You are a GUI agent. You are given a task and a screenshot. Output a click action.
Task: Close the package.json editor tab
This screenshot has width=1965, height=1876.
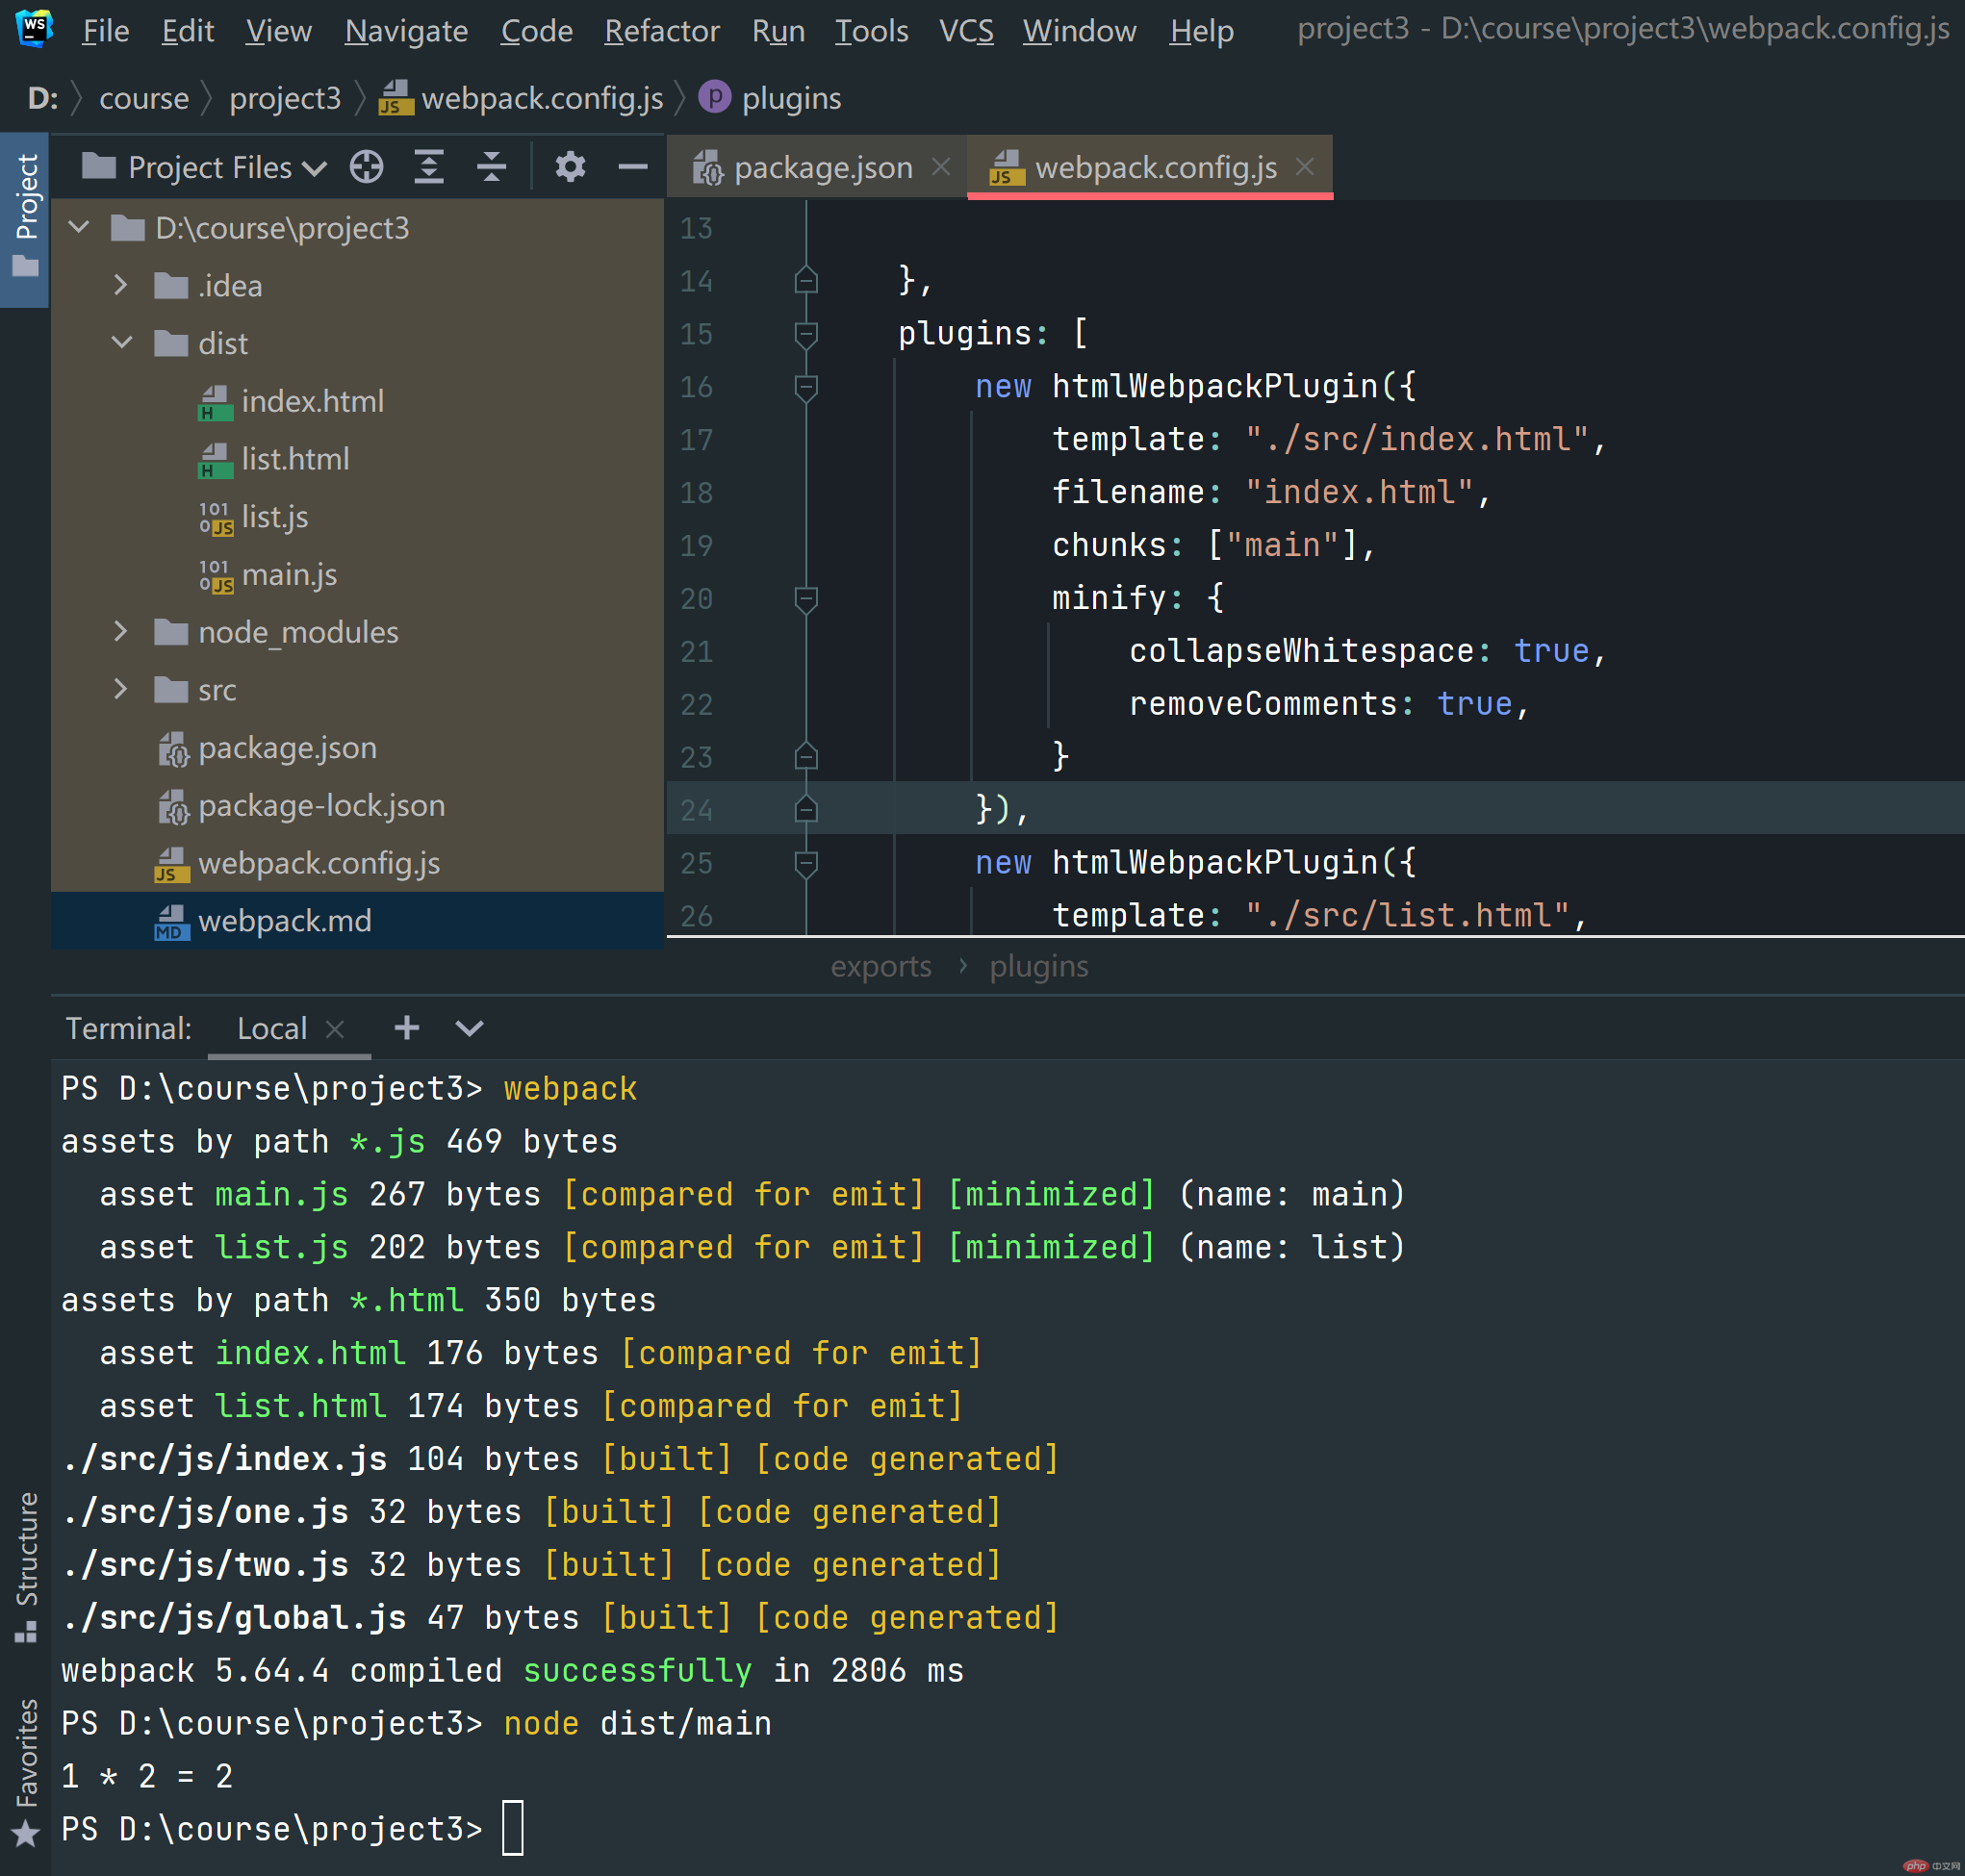click(941, 167)
